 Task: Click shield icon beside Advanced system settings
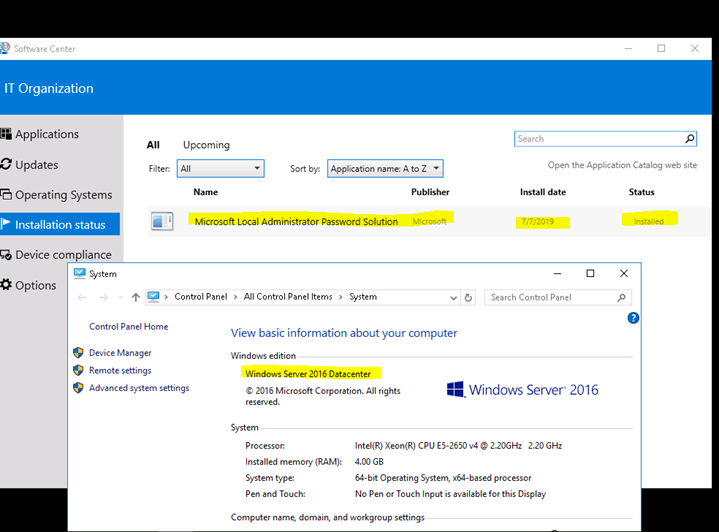tap(78, 388)
